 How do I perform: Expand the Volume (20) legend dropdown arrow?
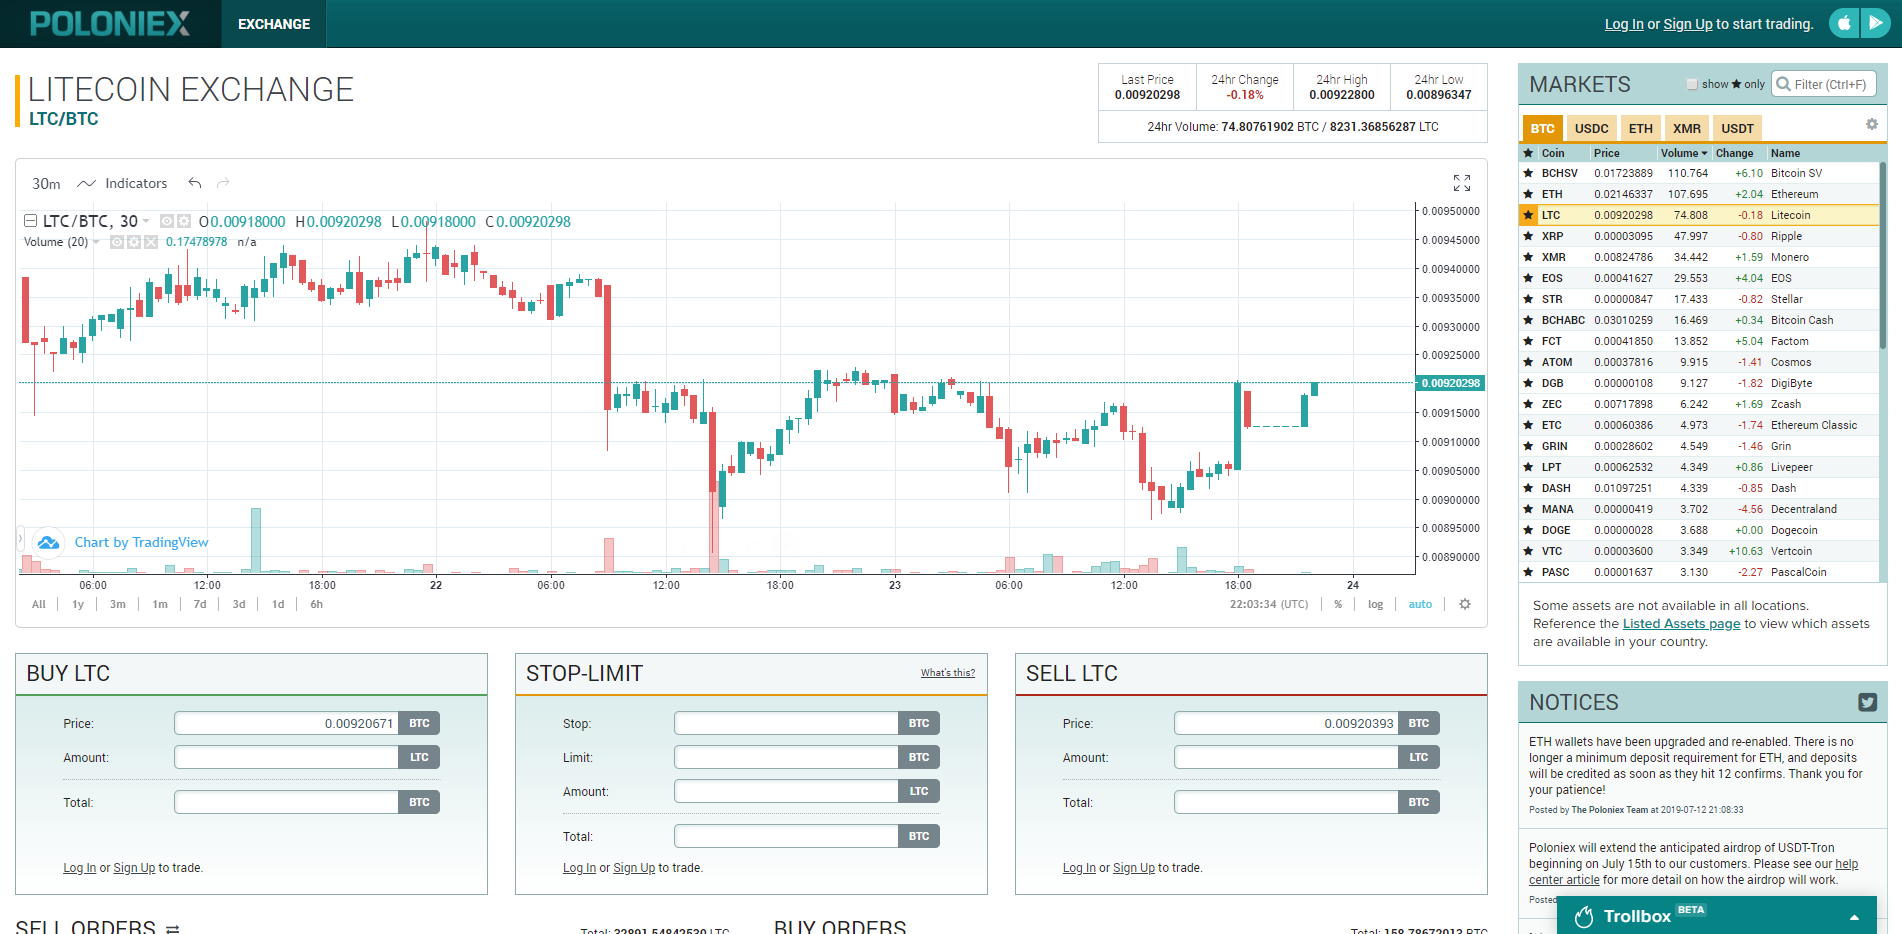[x=96, y=242]
